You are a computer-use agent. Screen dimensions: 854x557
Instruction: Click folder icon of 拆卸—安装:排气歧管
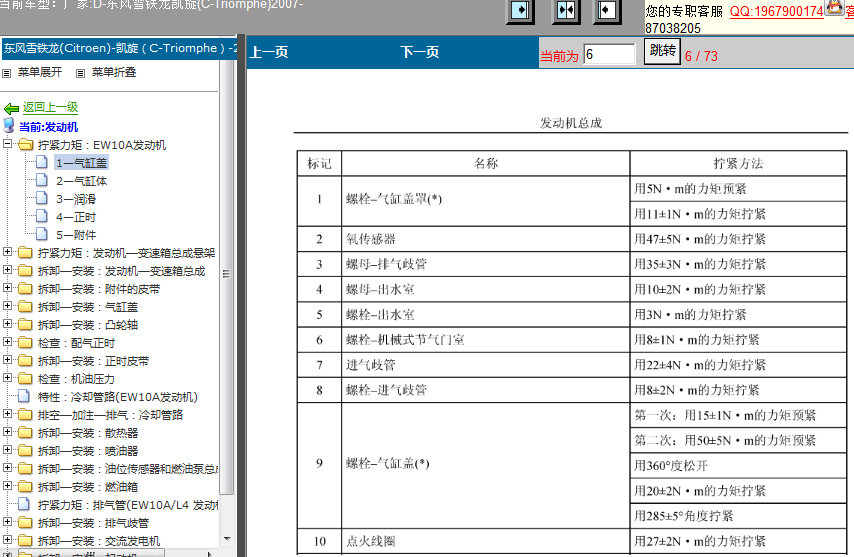point(25,522)
